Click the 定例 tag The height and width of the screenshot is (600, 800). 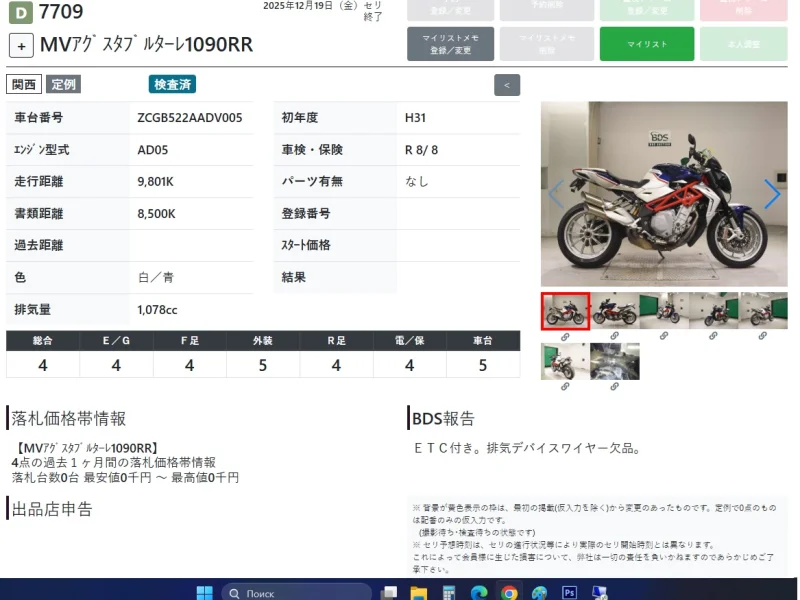tap(63, 84)
